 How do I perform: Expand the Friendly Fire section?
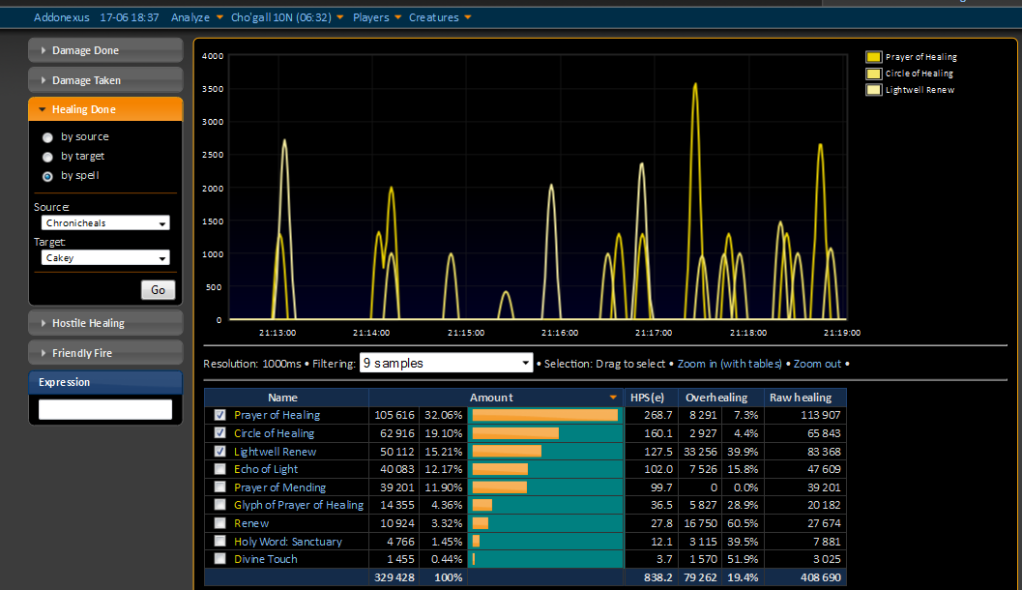click(x=105, y=353)
